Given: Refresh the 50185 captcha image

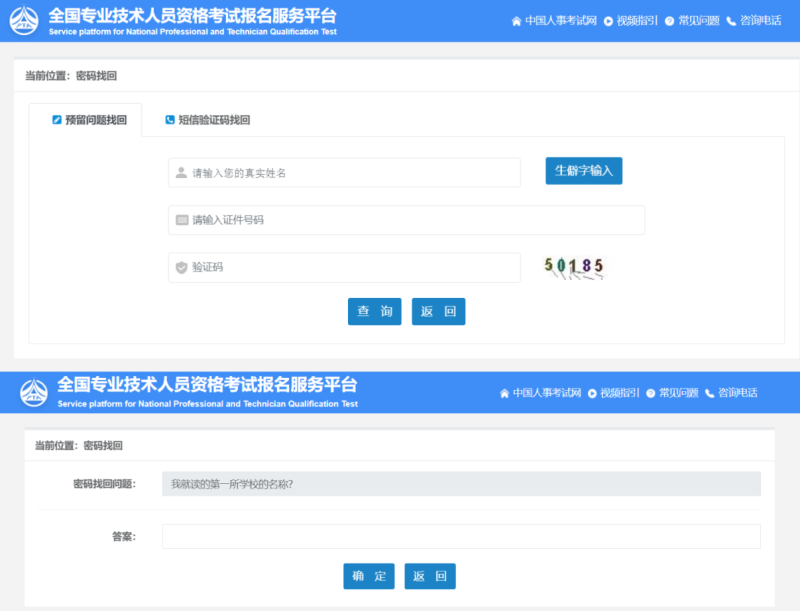Looking at the screenshot, I should click(574, 267).
